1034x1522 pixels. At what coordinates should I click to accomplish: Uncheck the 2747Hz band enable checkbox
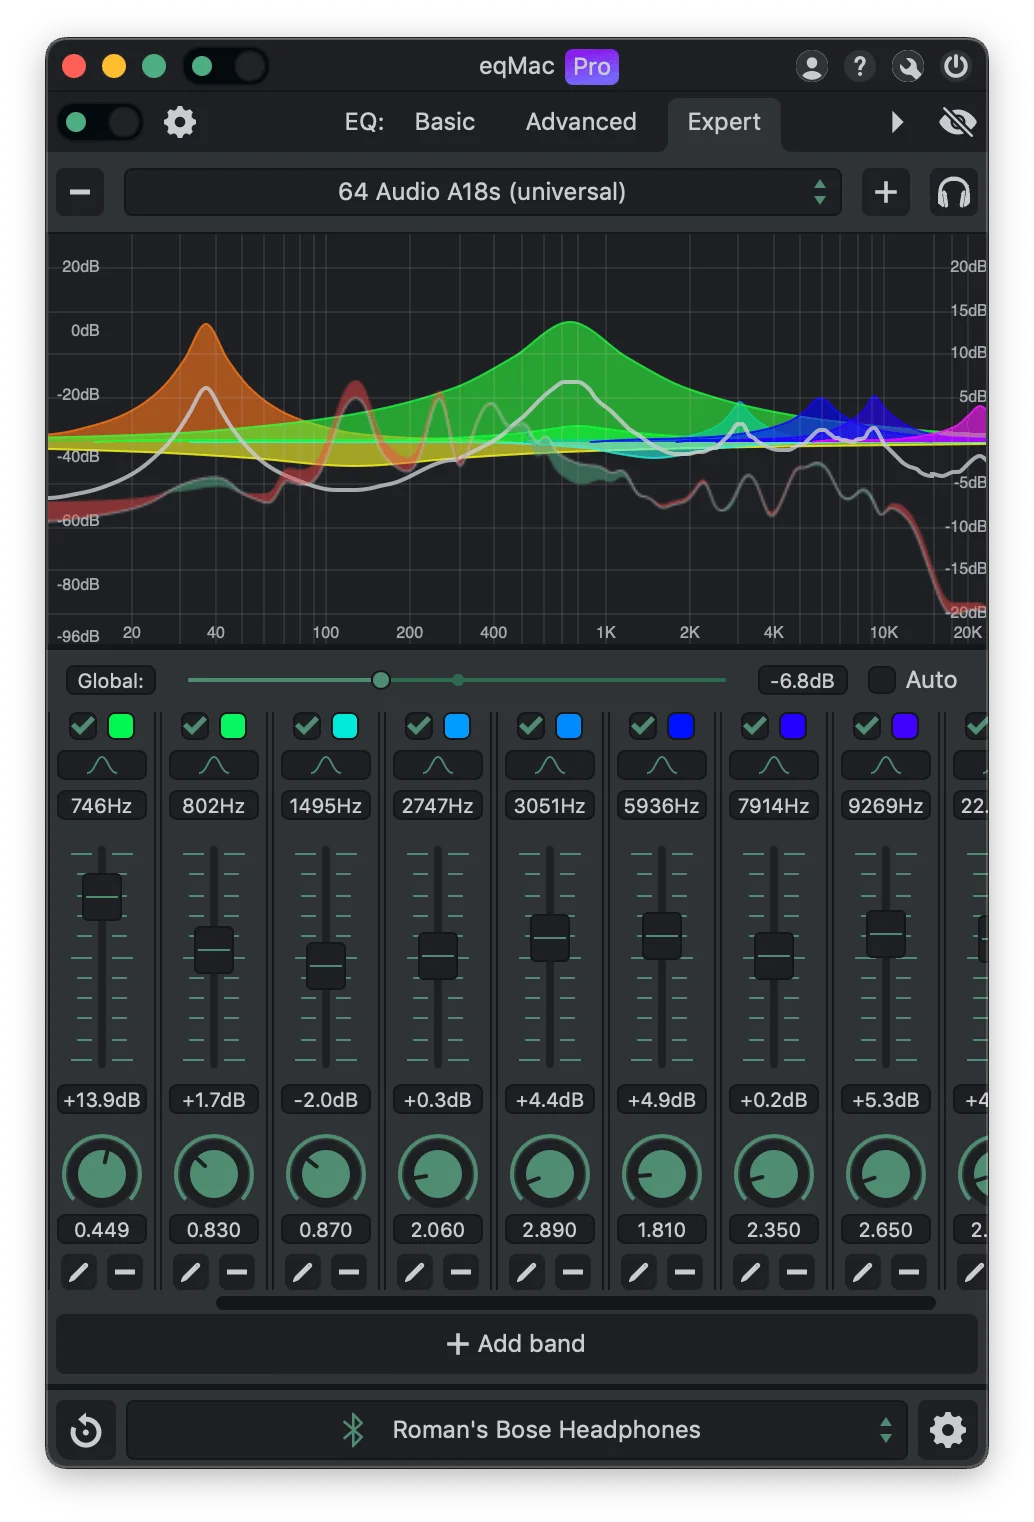(x=419, y=726)
